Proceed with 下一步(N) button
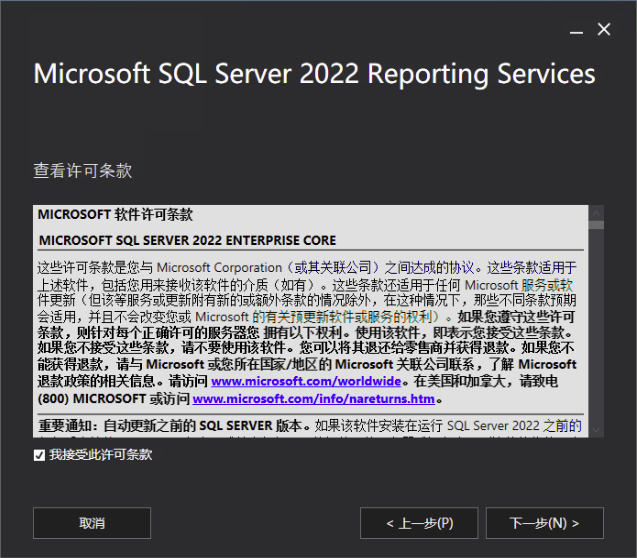This screenshot has width=637, height=558. pos(545,523)
